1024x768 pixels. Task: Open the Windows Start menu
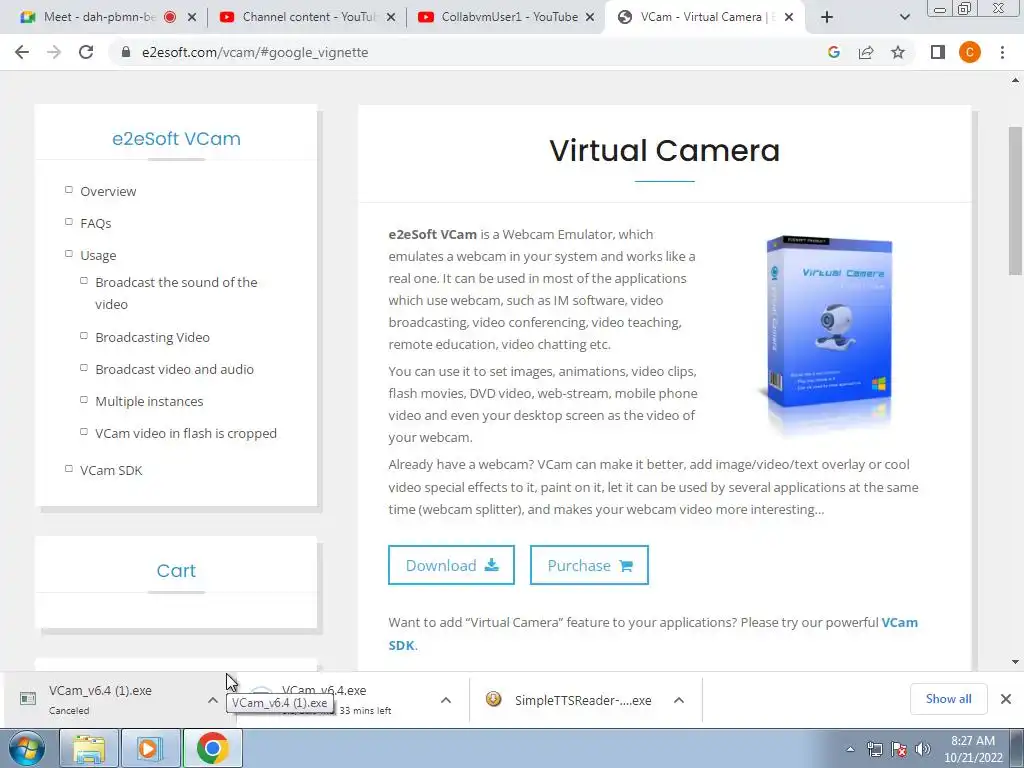coord(27,748)
